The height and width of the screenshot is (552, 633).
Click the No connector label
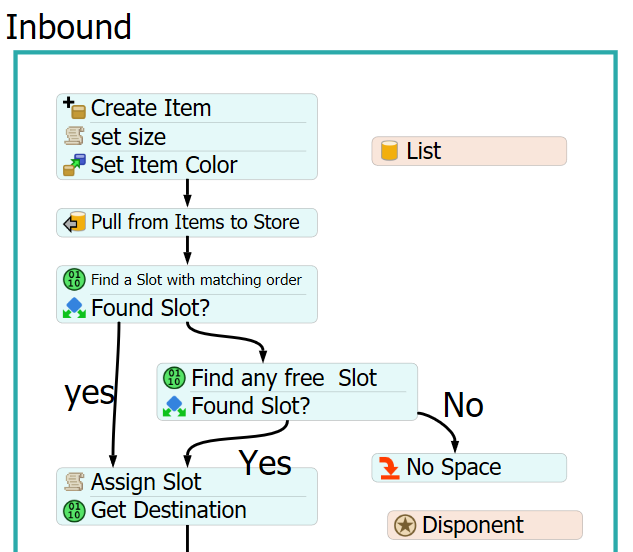pyautogui.click(x=463, y=405)
